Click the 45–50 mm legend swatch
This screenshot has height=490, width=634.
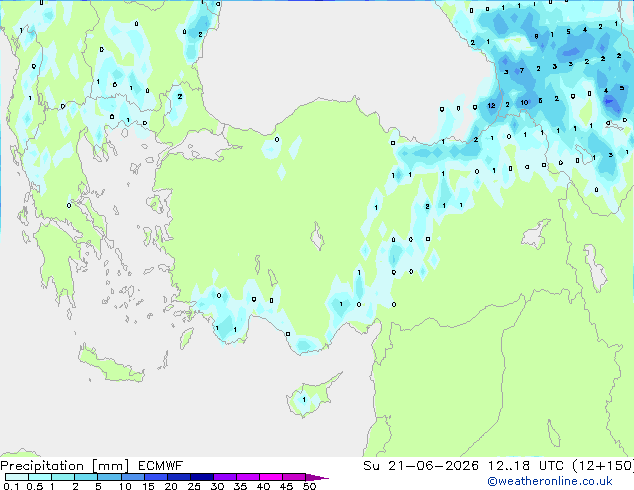click(x=294, y=477)
